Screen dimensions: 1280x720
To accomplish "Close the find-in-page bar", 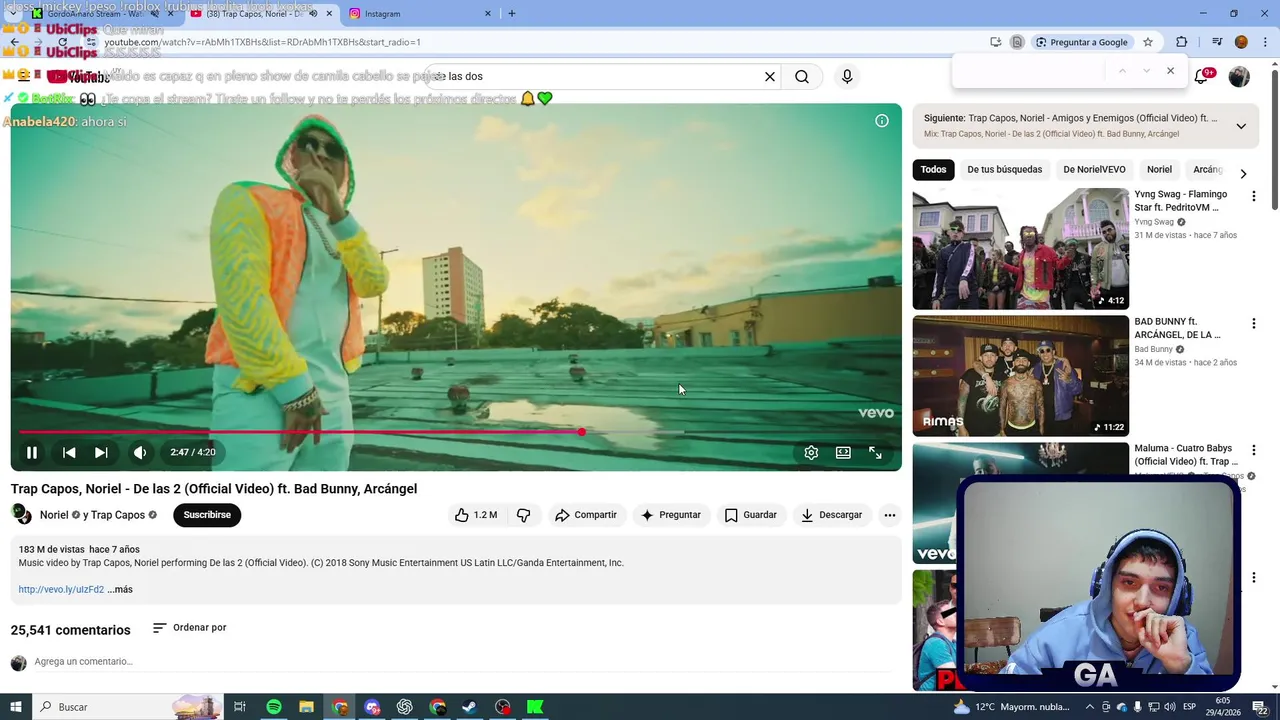I will tap(1170, 71).
